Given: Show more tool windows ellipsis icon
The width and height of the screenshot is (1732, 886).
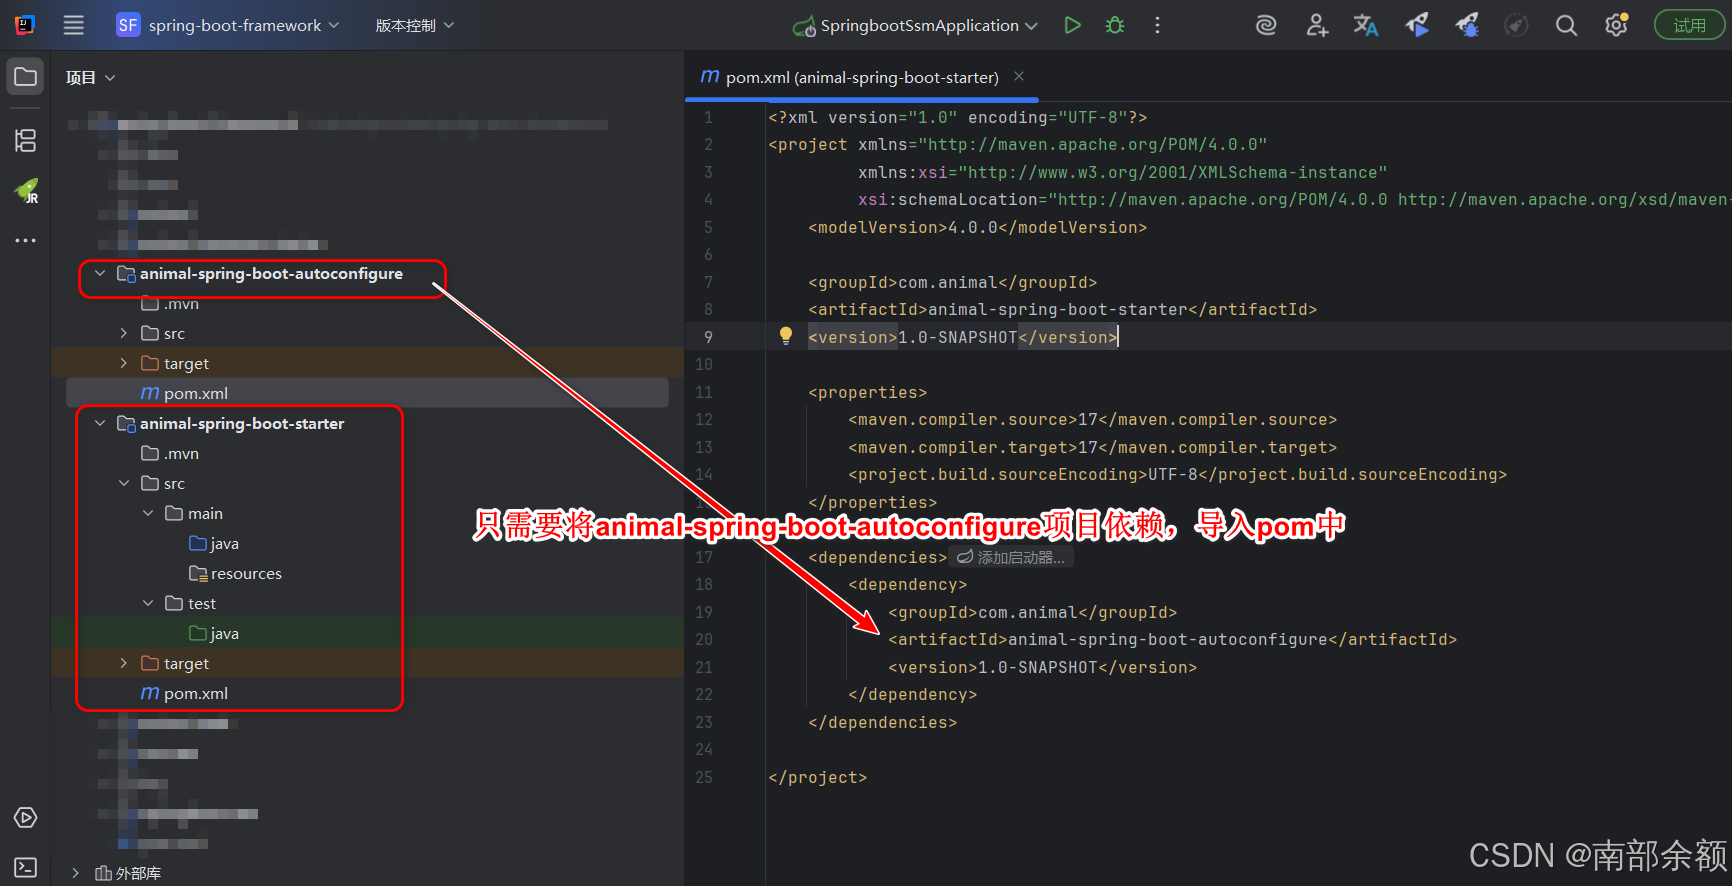Looking at the screenshot, I should (26, 240).
